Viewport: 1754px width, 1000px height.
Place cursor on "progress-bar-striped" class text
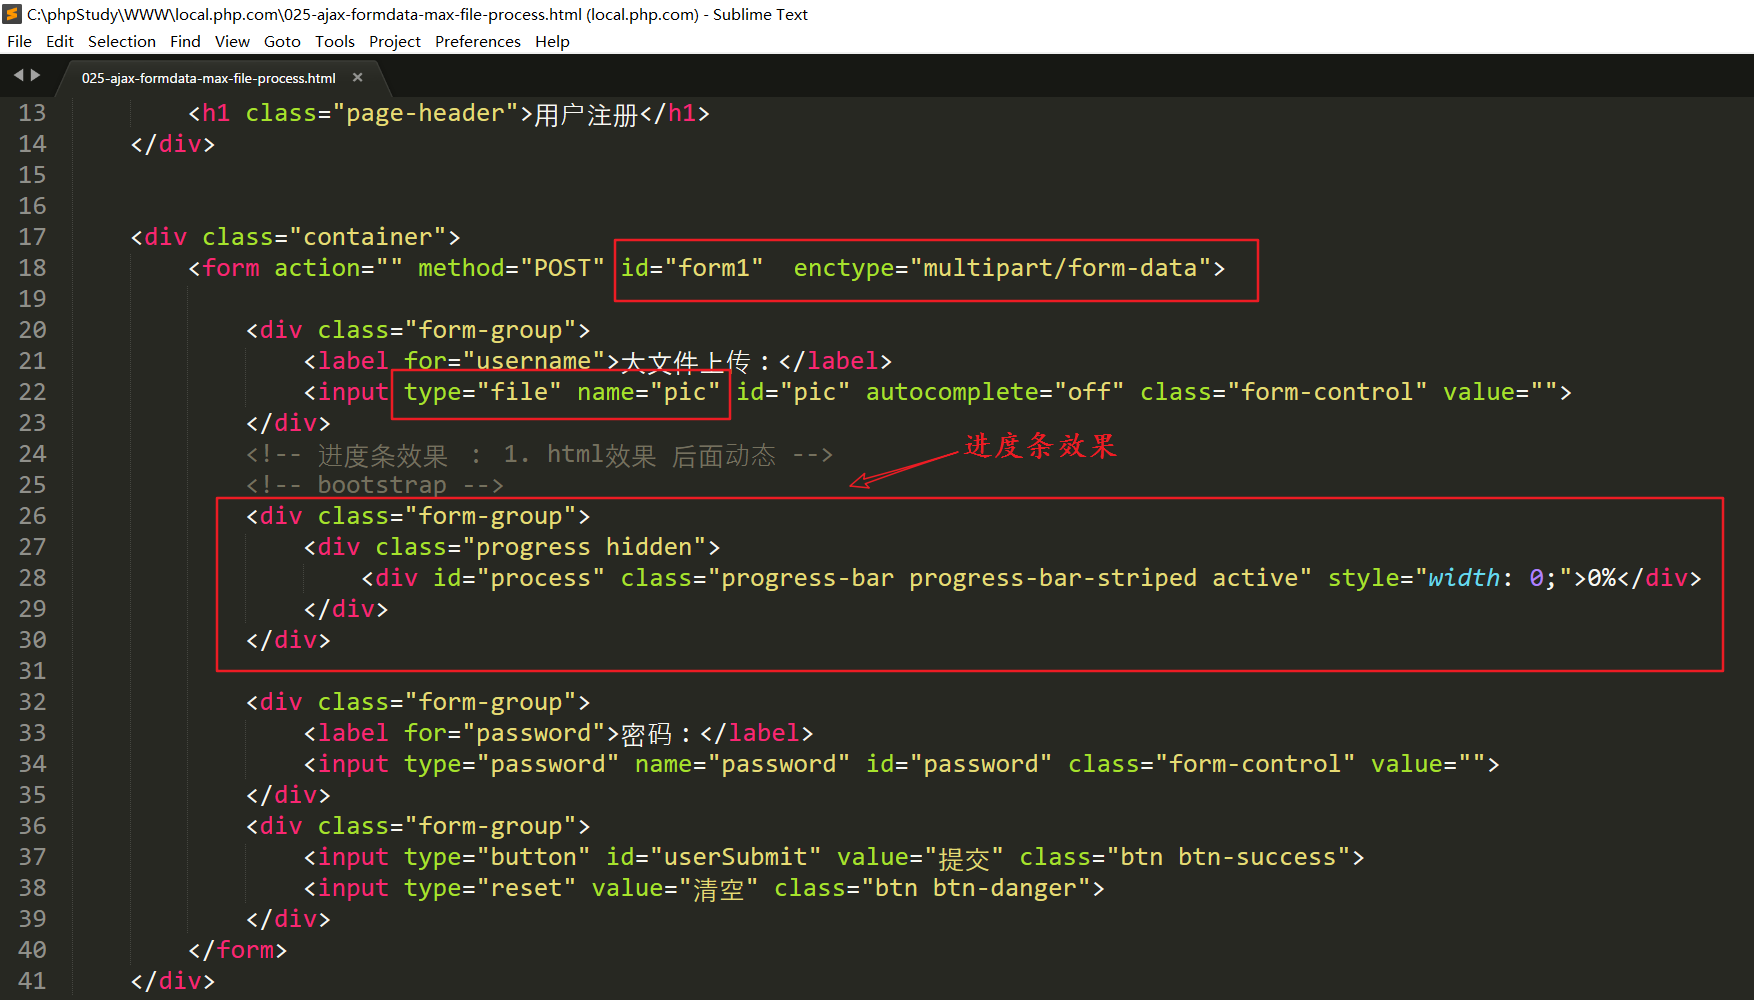[x=1052, y=578]
